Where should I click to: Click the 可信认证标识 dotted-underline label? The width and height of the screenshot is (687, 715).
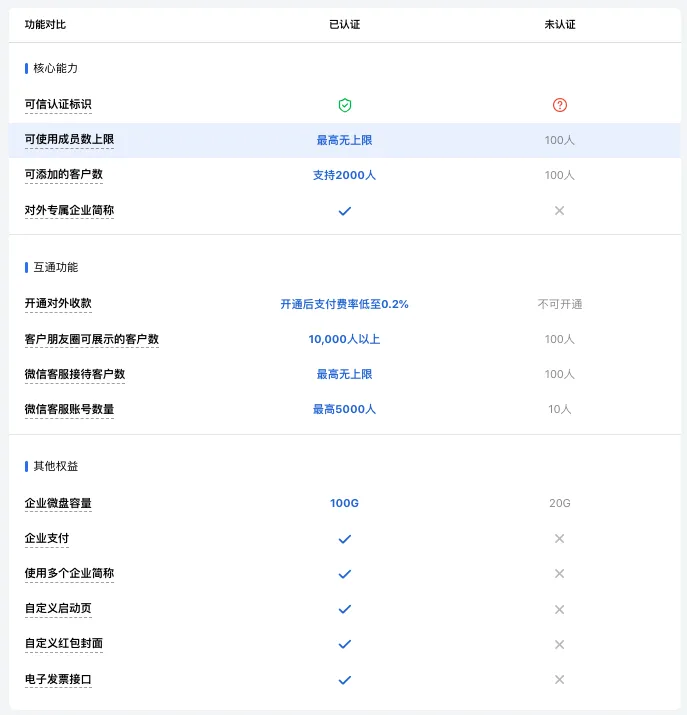tap(58, 105)
